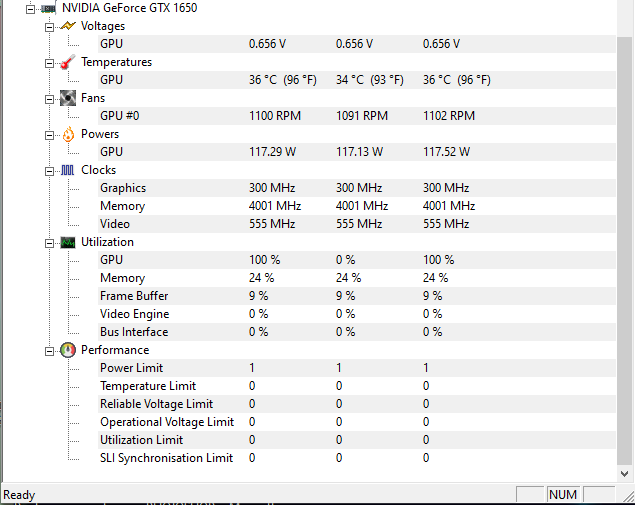
Task: Click the Voltages lightning icon
Action: (68, 26)
